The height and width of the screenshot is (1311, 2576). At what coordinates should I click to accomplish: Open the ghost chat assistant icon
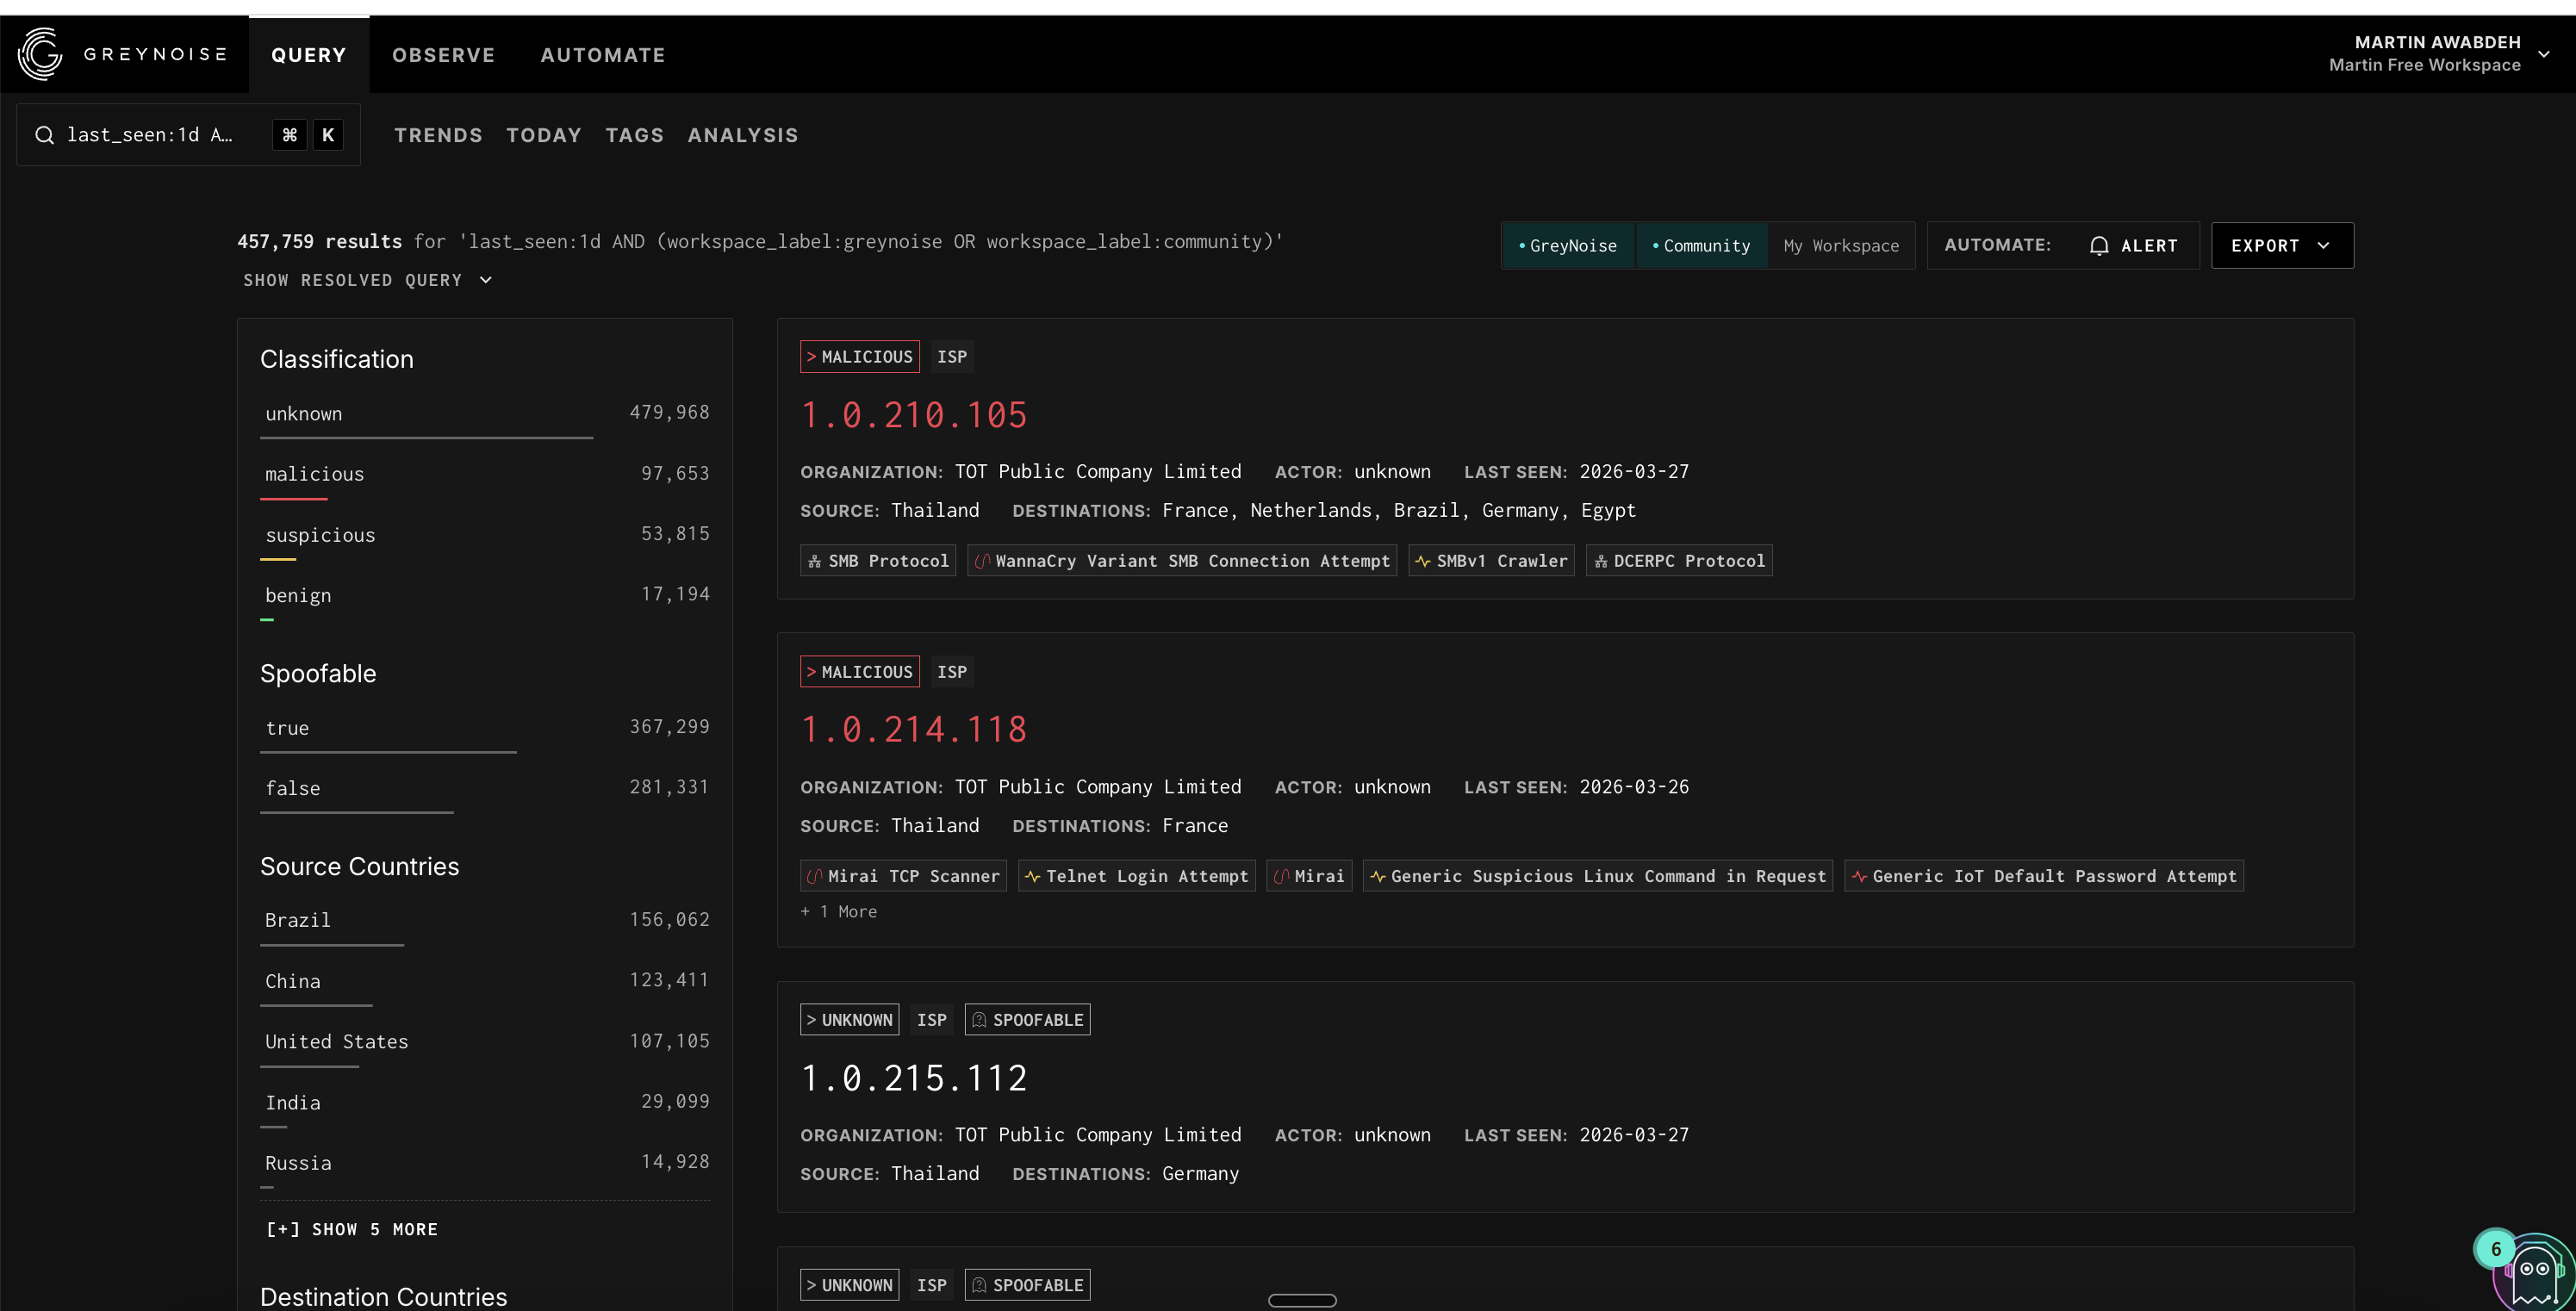click(2534, 1273)
